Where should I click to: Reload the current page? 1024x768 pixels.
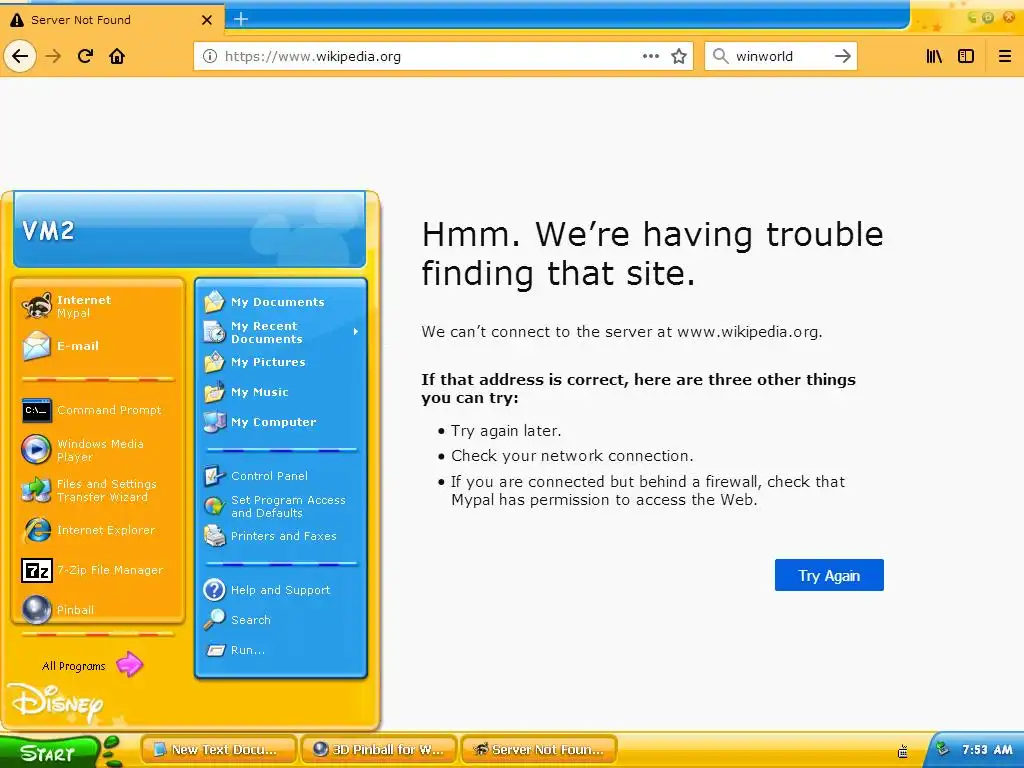(85, 56)
